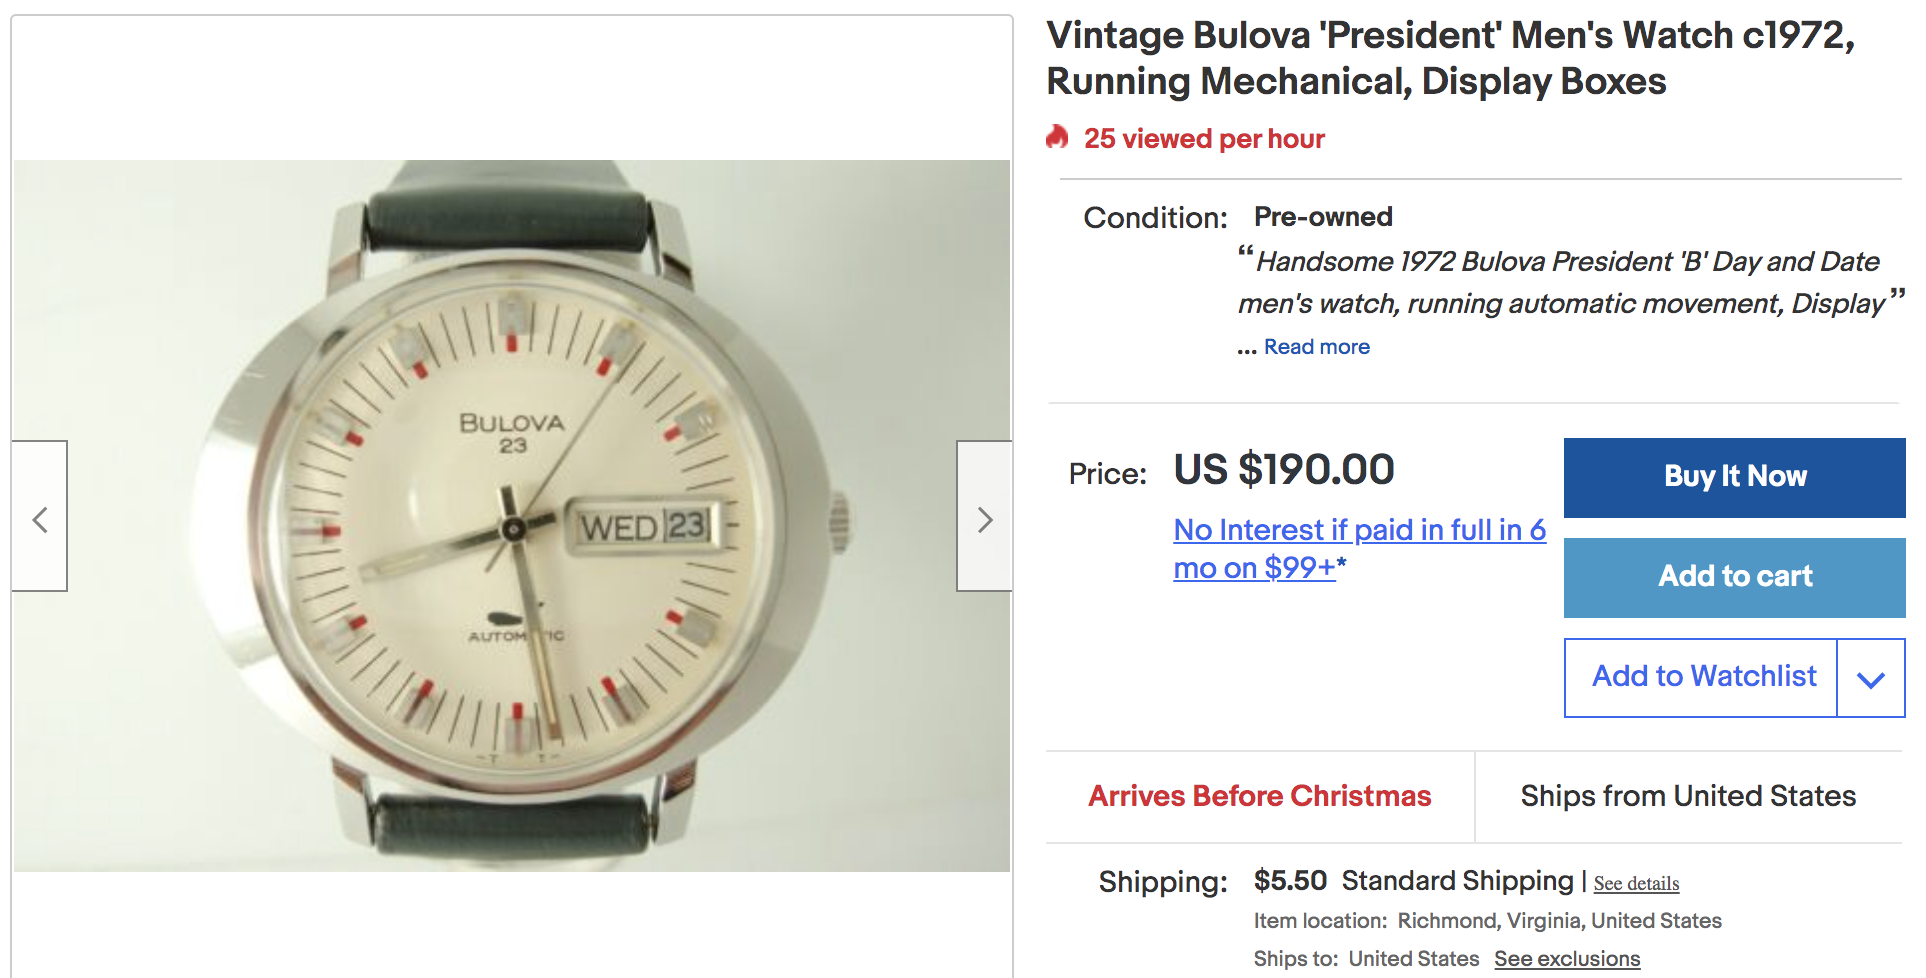Click the Add to cart button
Viewport: 1926px width, 978px height.
(1734, 577)
